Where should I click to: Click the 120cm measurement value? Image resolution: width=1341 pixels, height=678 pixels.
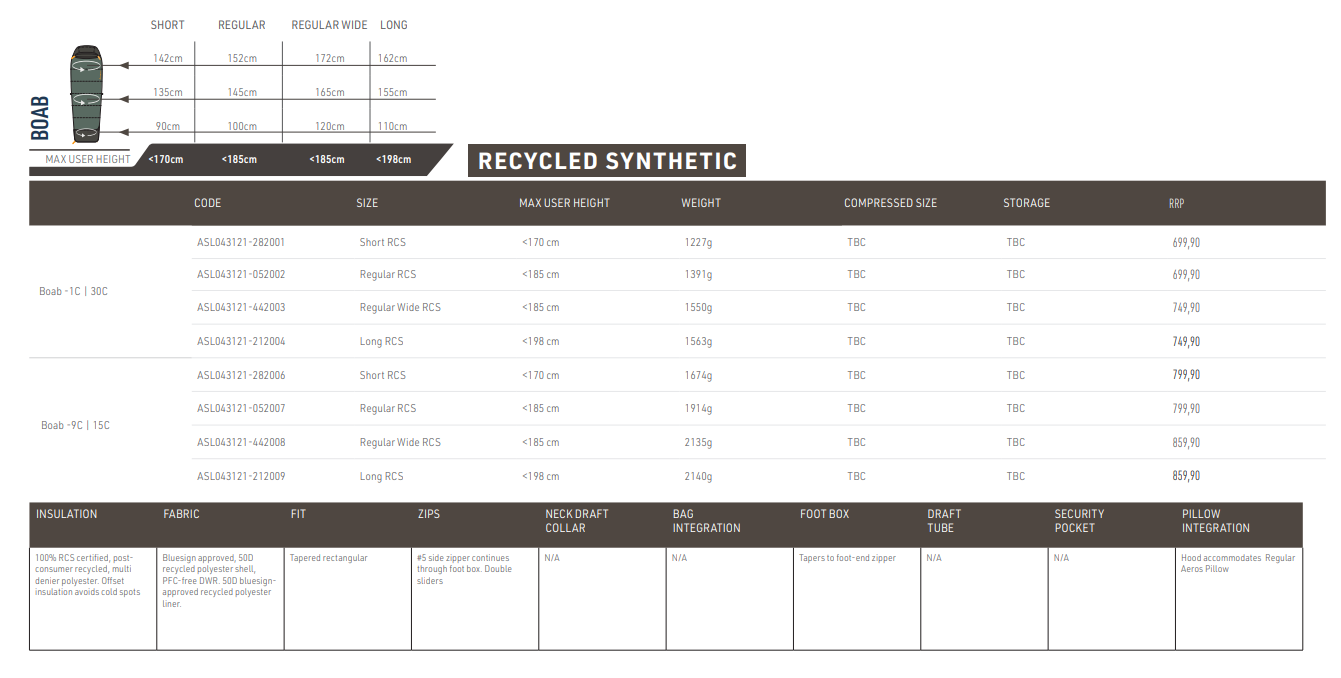tap(330, 127)
